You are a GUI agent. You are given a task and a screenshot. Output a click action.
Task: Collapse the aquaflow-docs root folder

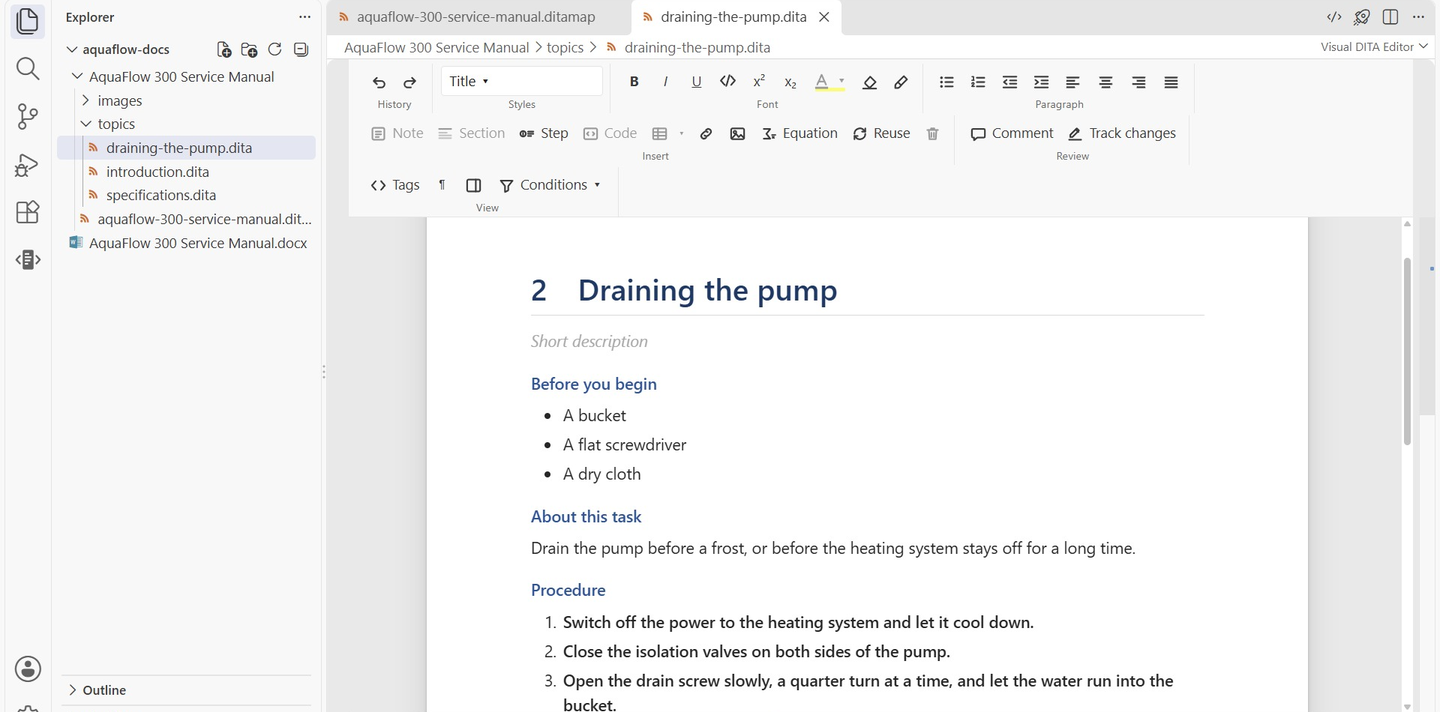72,49
